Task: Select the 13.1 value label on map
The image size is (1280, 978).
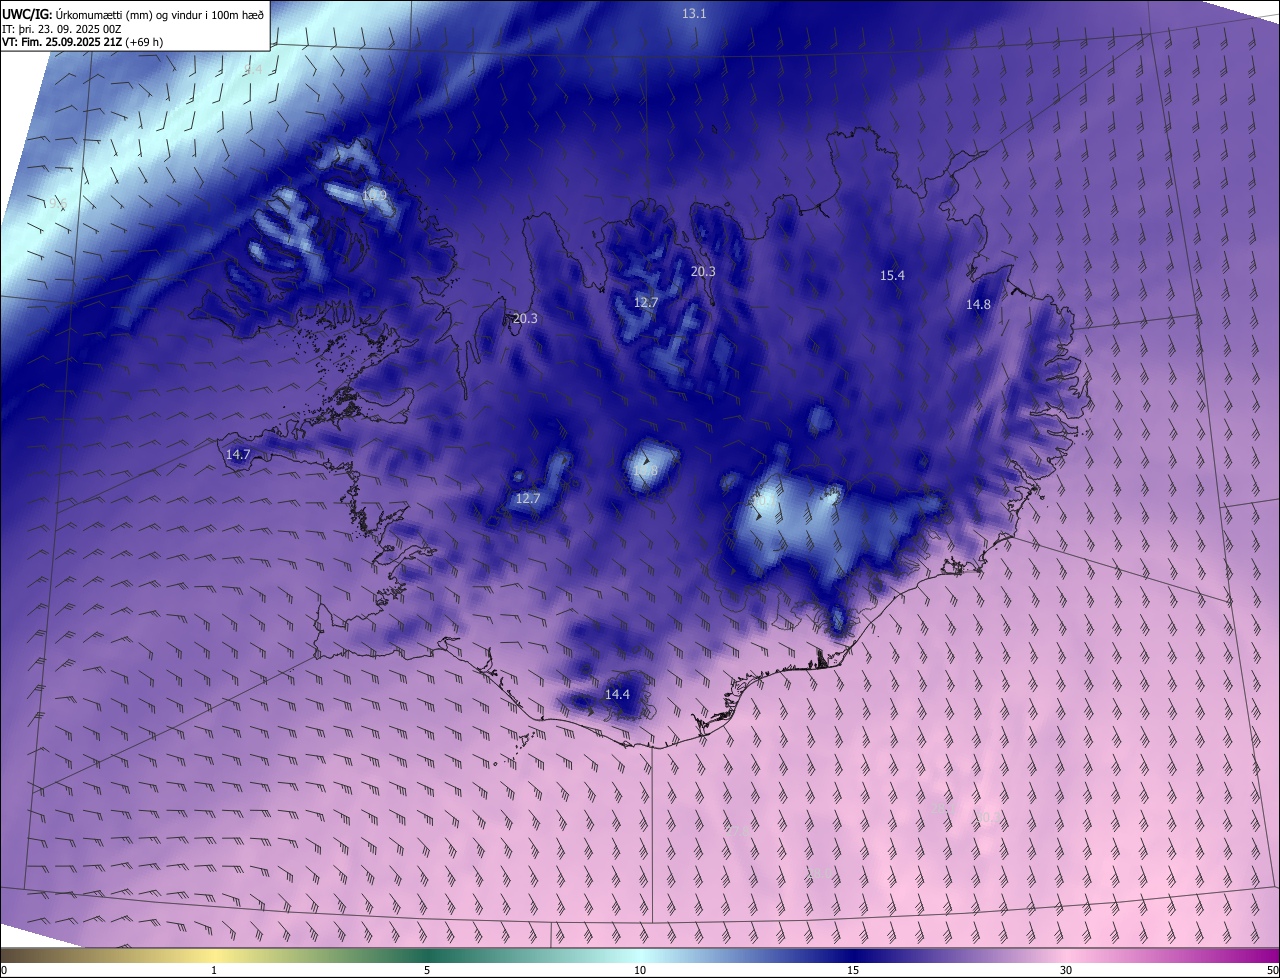Action: coord(694,14)
